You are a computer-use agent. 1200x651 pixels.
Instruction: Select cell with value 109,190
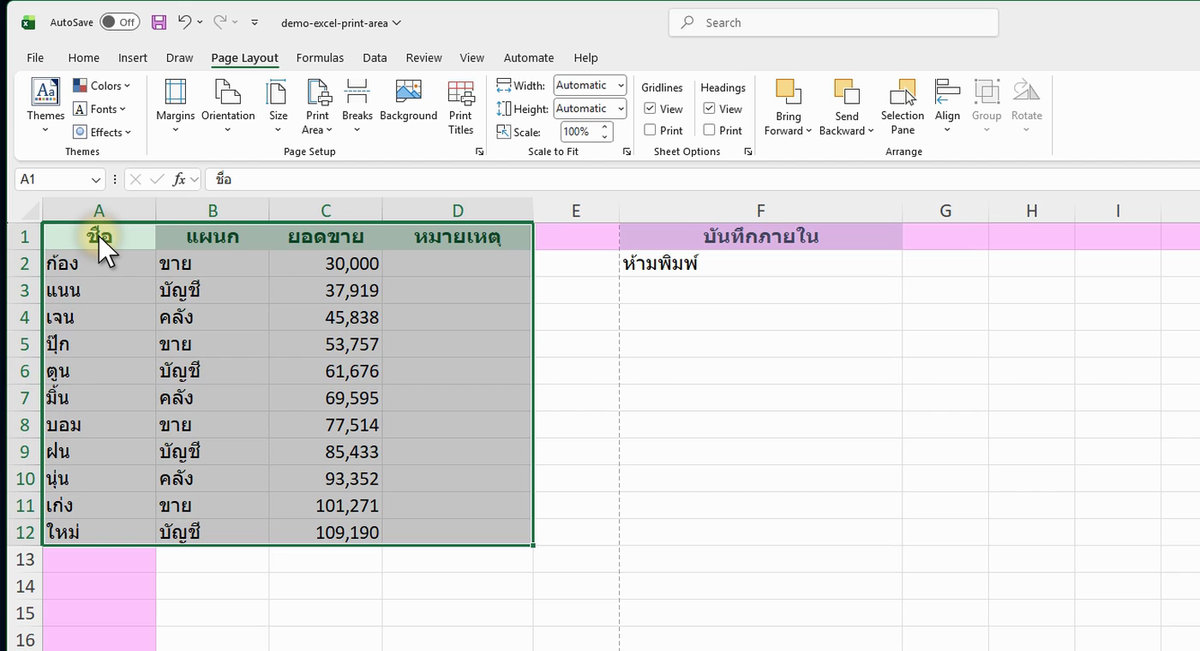click(x=325, y=532)
